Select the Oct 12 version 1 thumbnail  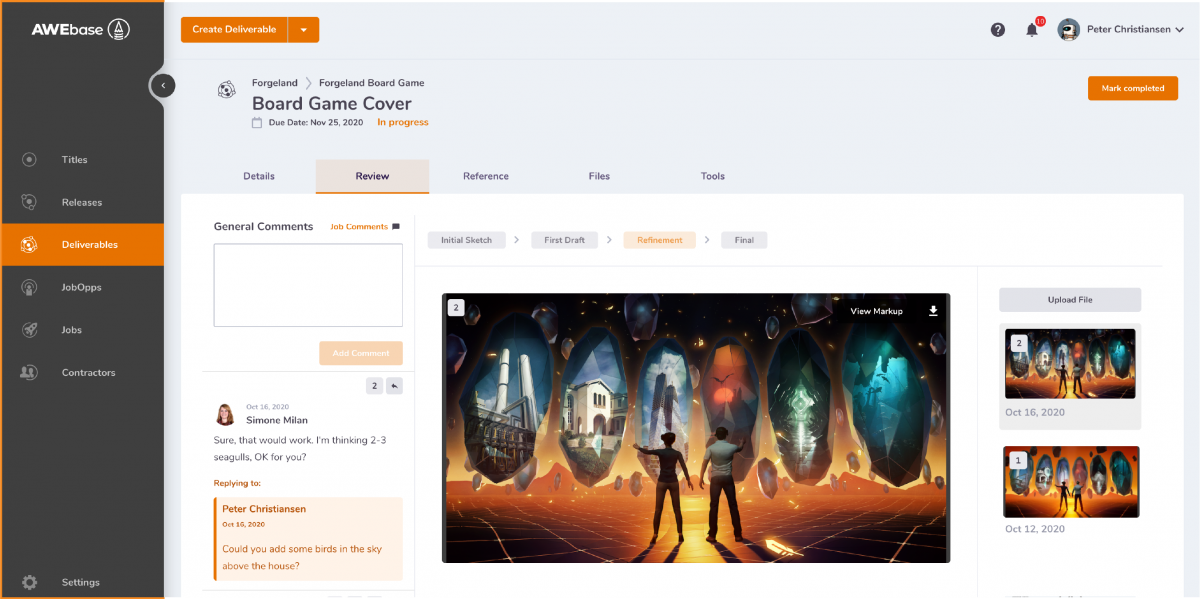[1071, 482]
